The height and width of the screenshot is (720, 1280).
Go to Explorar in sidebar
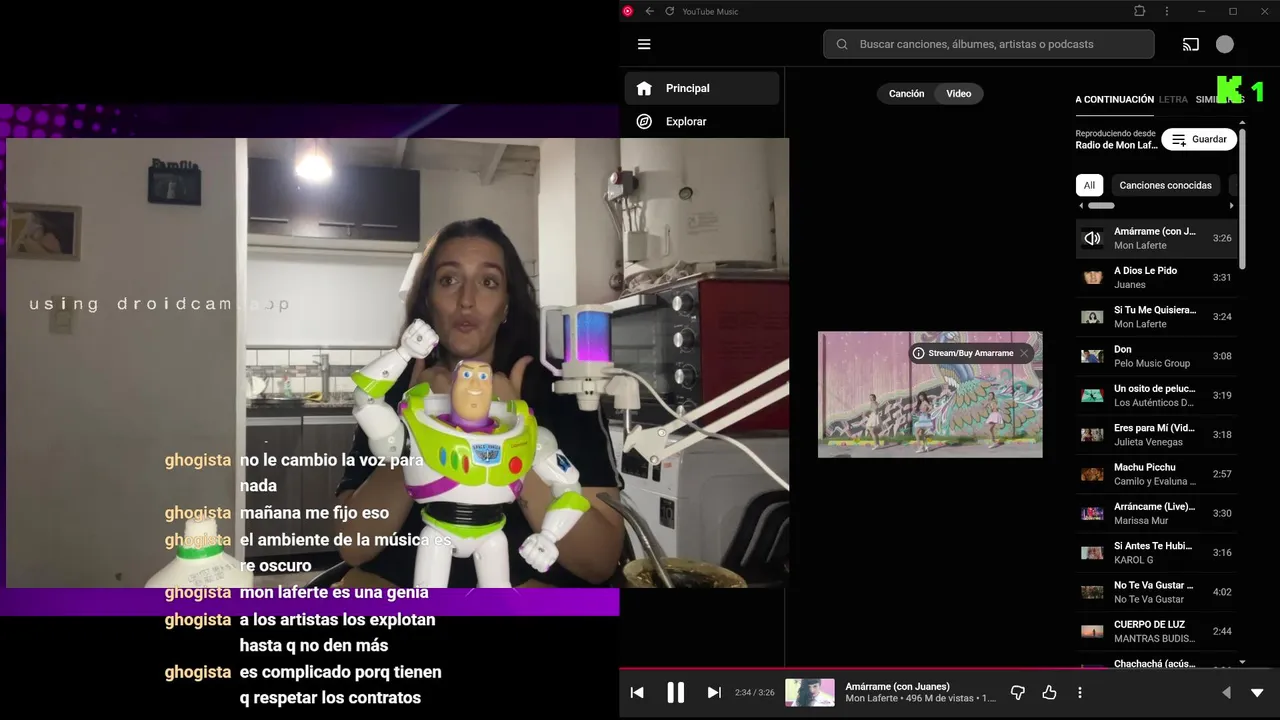tap(702, 121)
